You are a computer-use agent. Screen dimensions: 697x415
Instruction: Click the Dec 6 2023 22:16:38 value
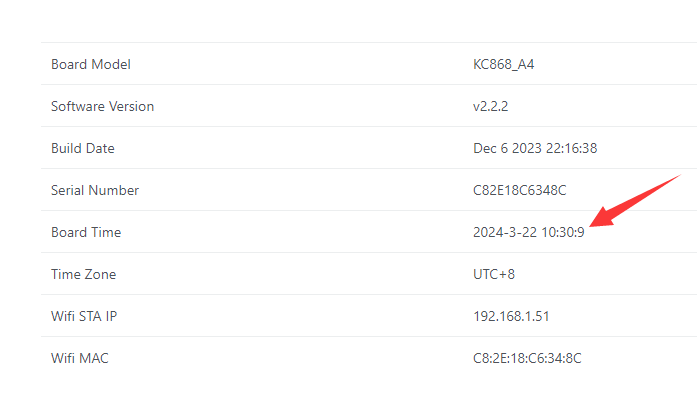(x=535, y=148)
